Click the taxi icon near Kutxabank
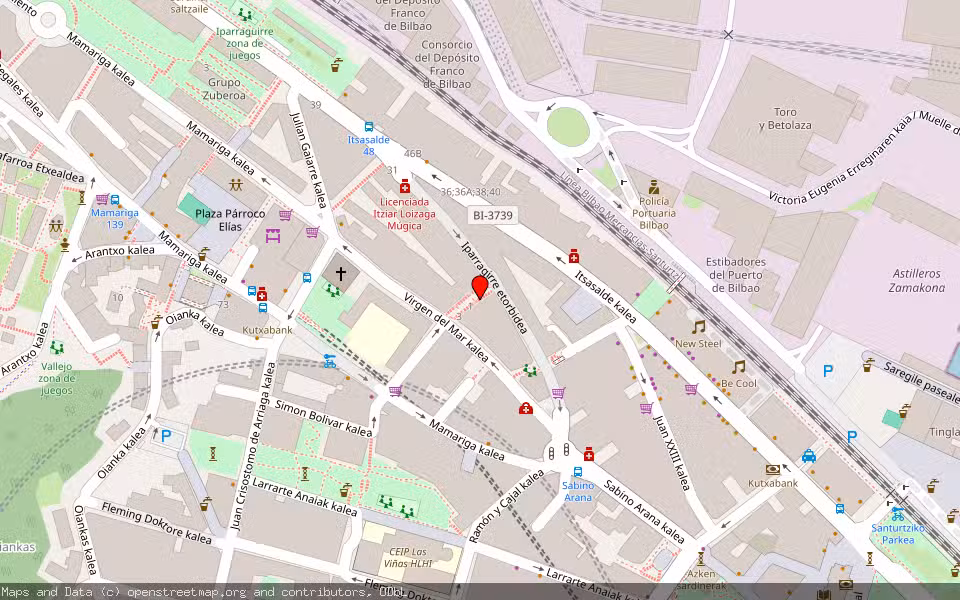The height and width of the screenshot is (600, 960). [x=808, y=456]
